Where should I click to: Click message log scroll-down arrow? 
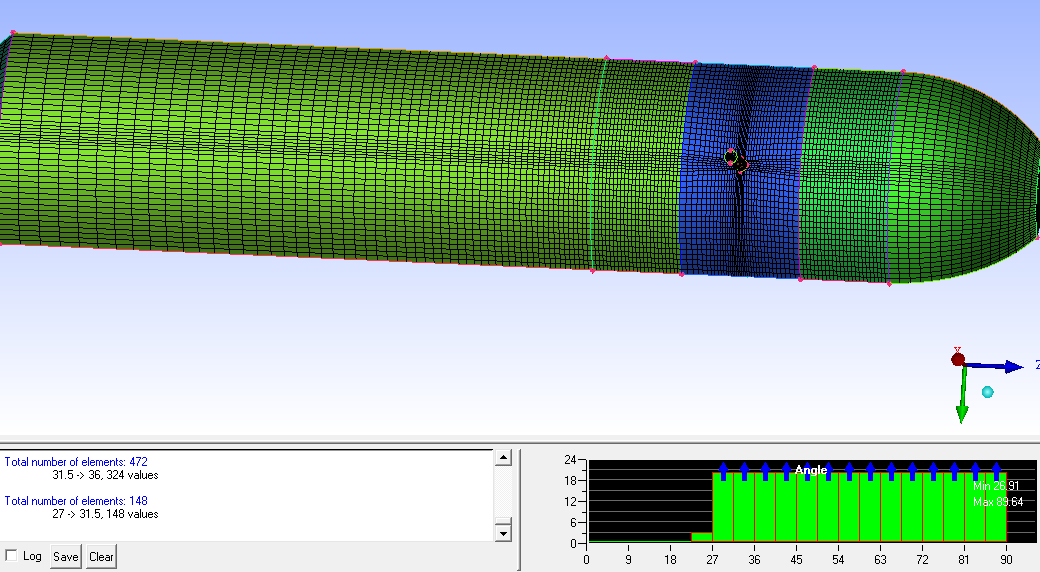point(503,533)
